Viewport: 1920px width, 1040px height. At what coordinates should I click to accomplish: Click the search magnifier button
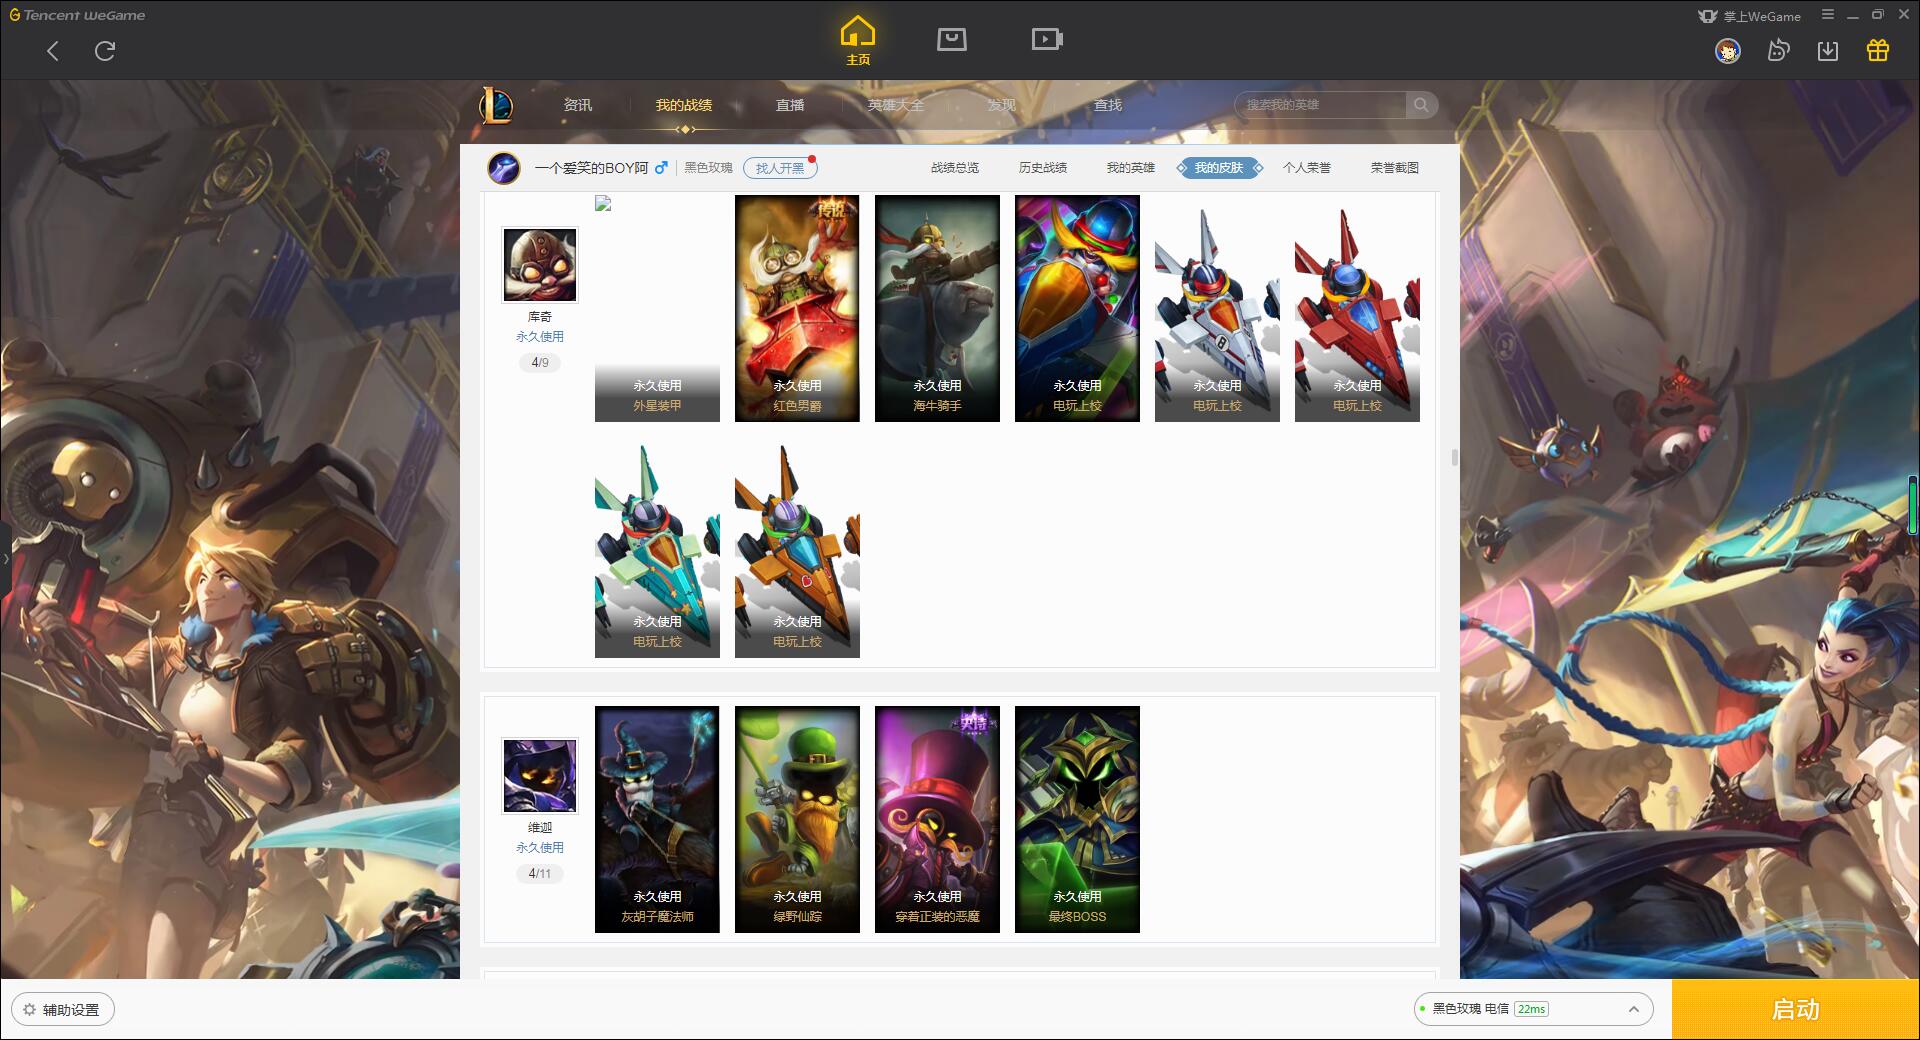coord(1421,105)
